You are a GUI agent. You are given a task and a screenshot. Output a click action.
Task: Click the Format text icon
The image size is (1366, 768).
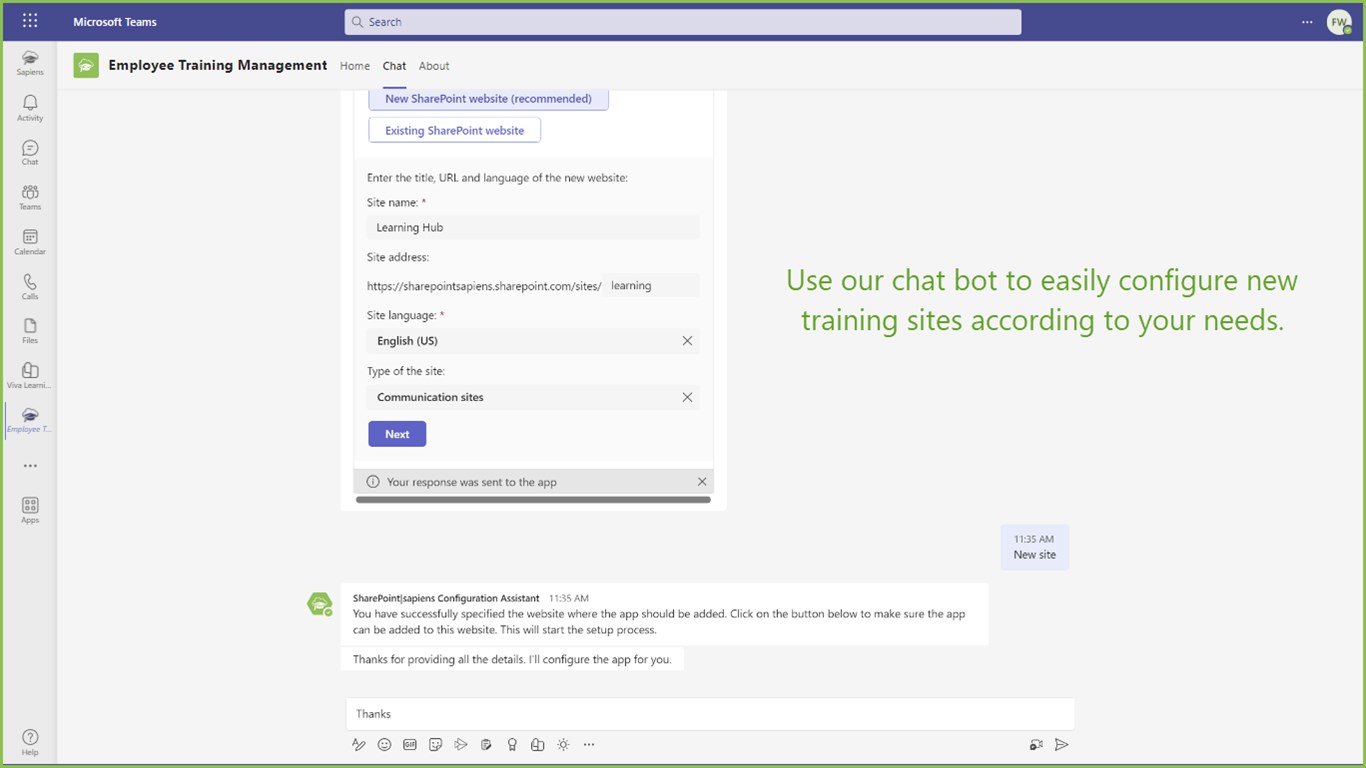(x=359, y=744)
